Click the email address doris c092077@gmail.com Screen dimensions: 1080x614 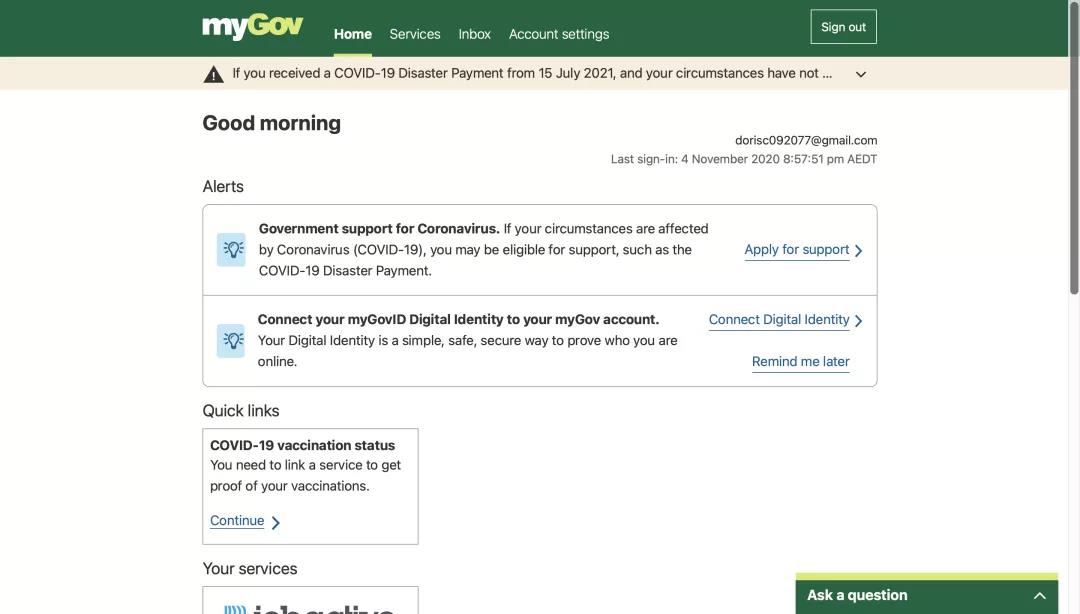click(806, 141)
